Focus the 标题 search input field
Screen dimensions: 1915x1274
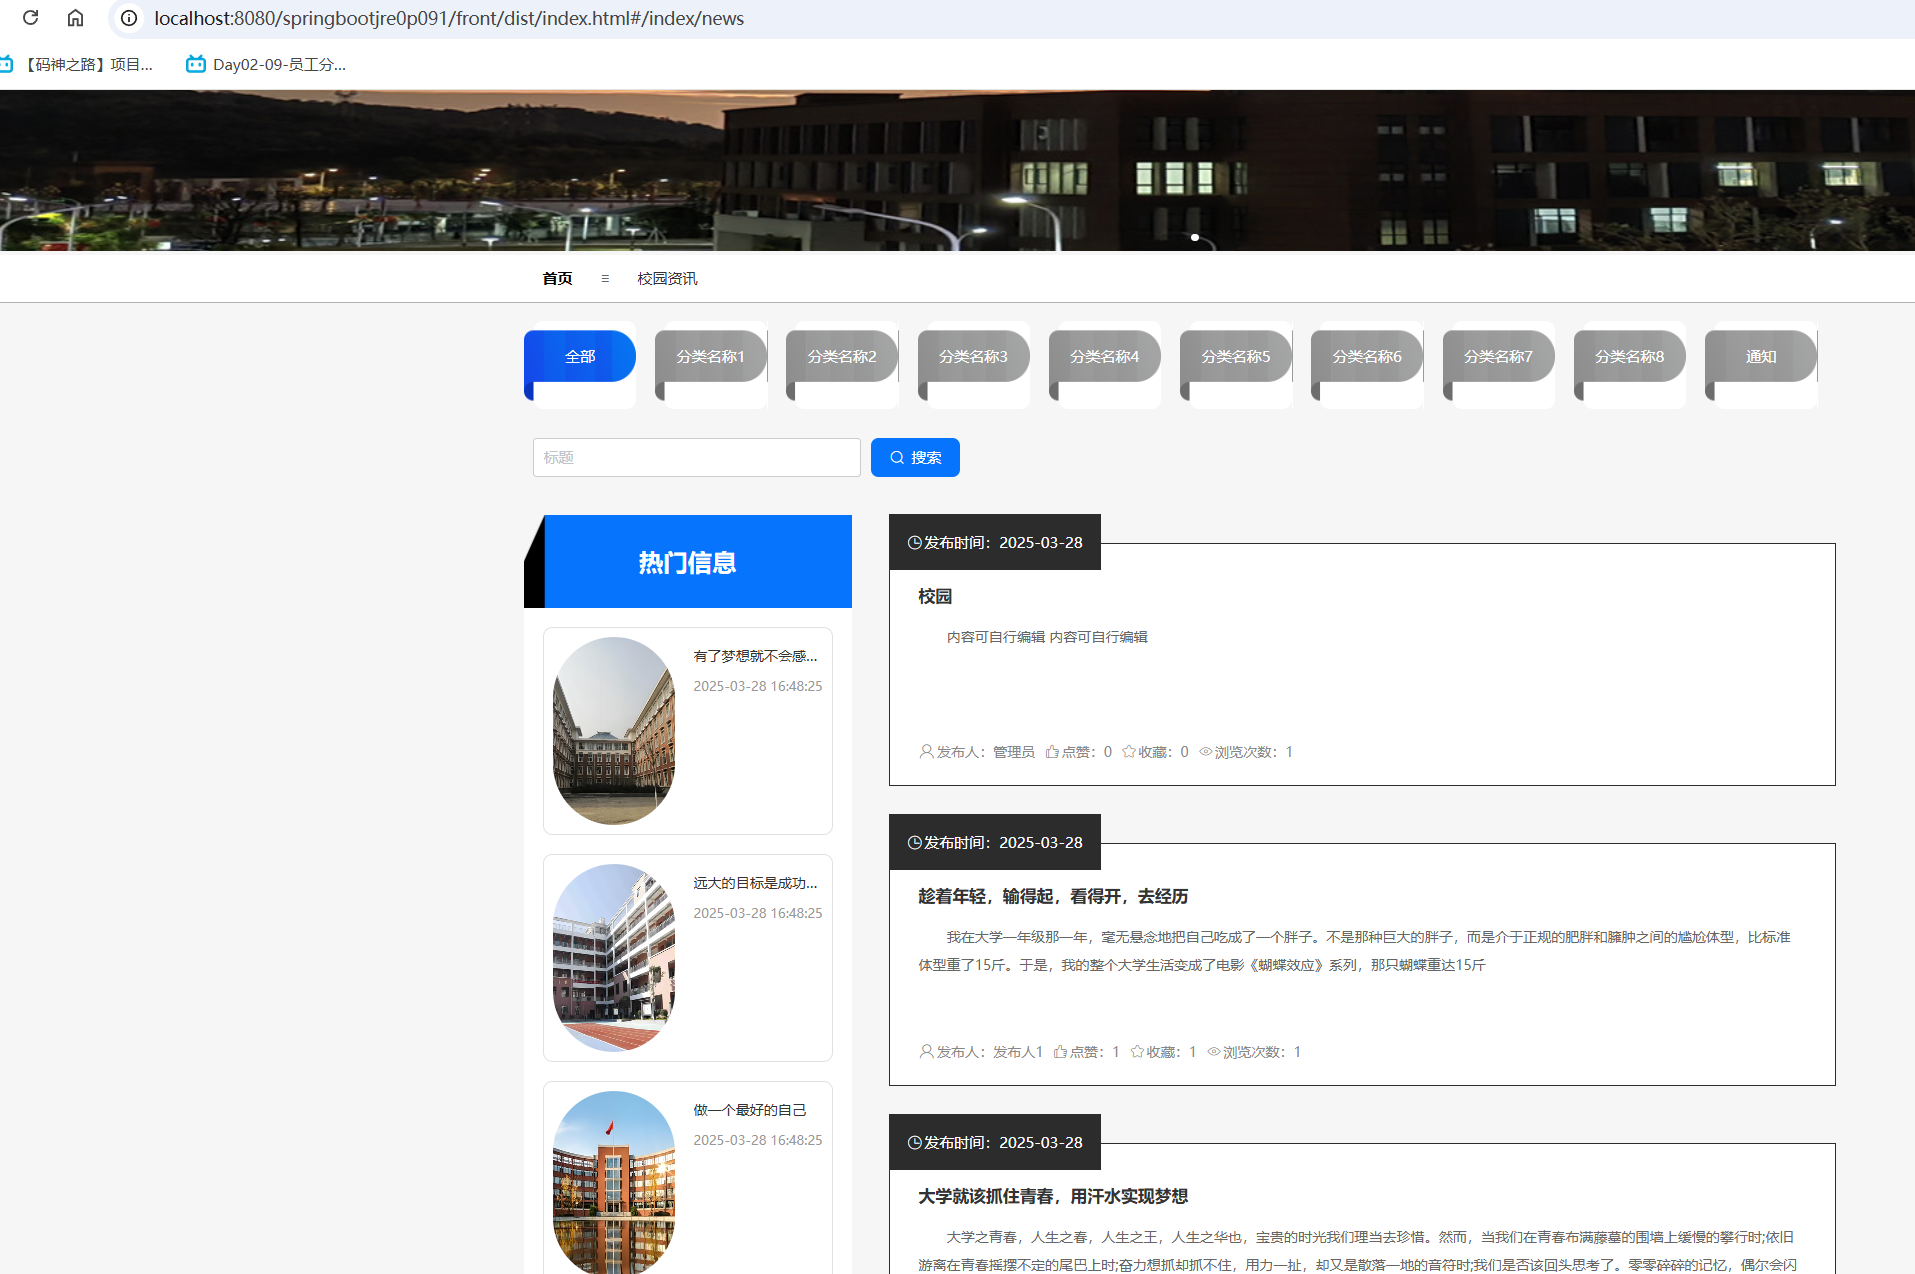coord(696,458)
